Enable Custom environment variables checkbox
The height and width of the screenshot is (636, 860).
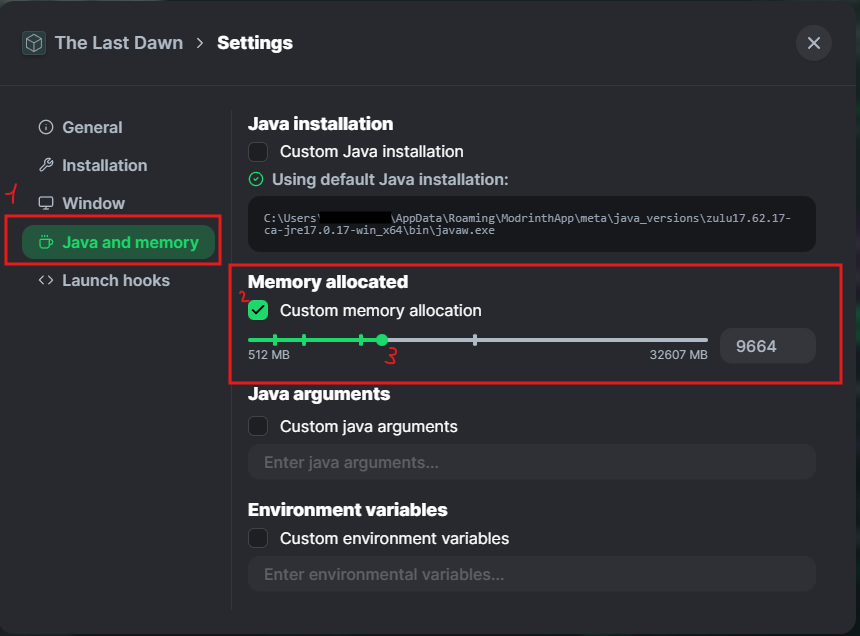[x=258, y=538]
